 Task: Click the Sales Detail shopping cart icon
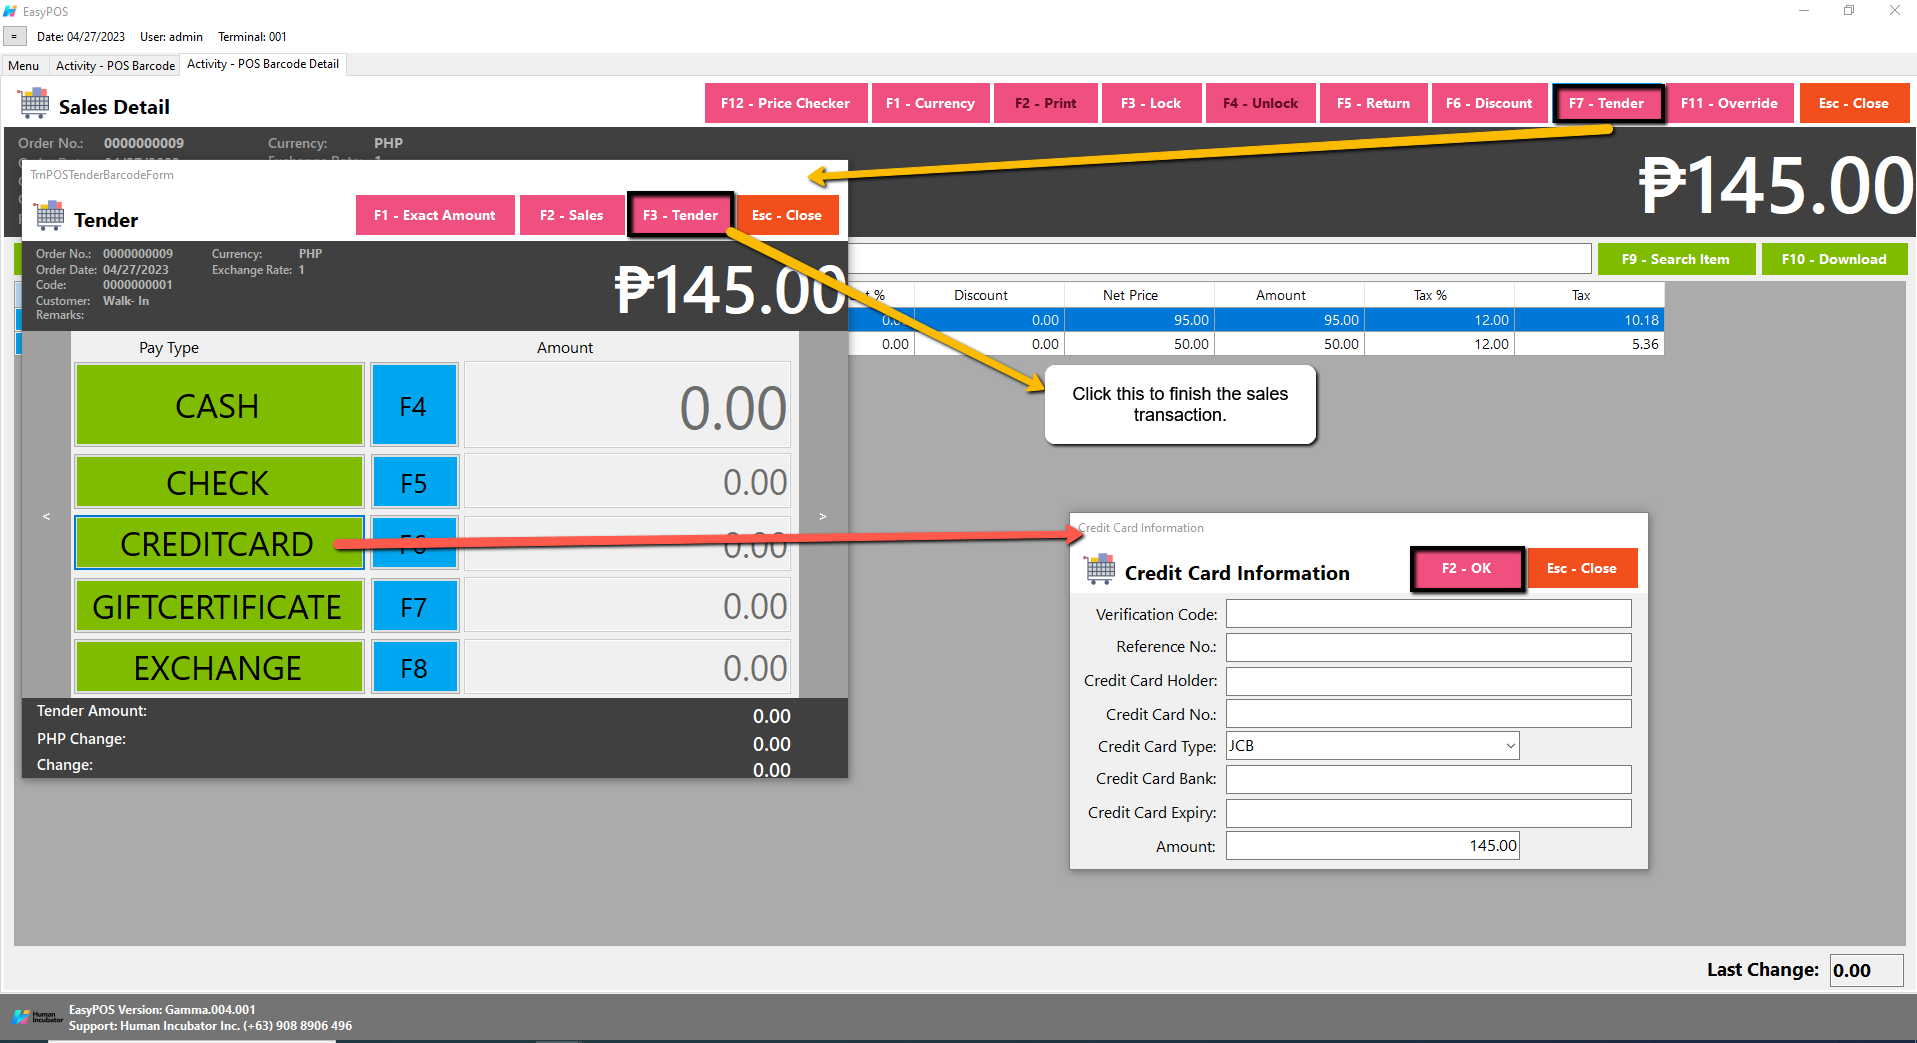click(34, 103)
